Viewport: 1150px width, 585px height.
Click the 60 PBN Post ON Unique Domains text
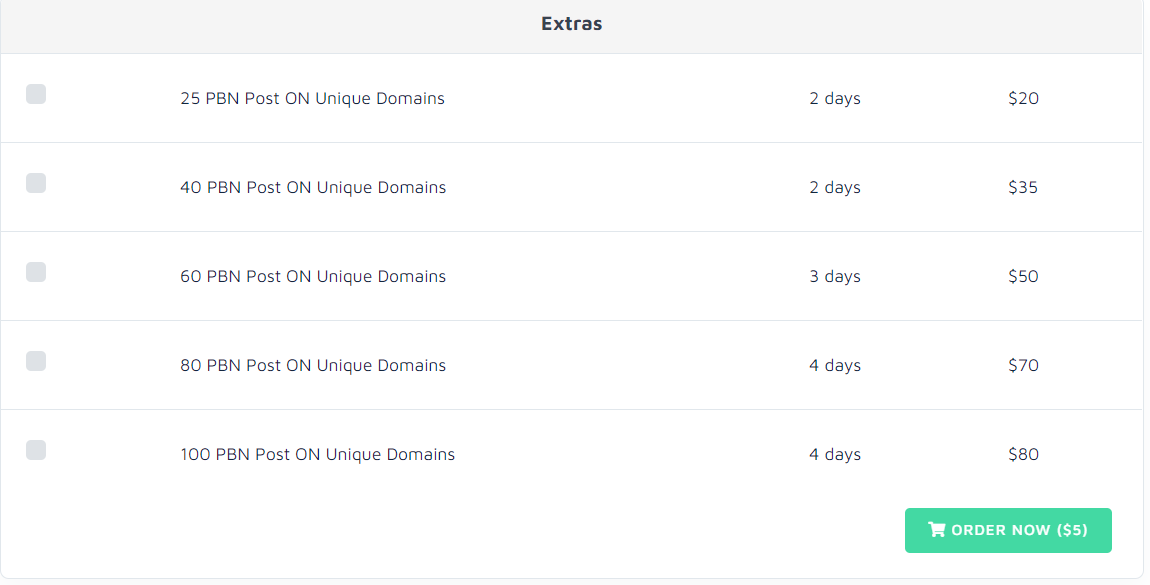click(x=312, y=276)
